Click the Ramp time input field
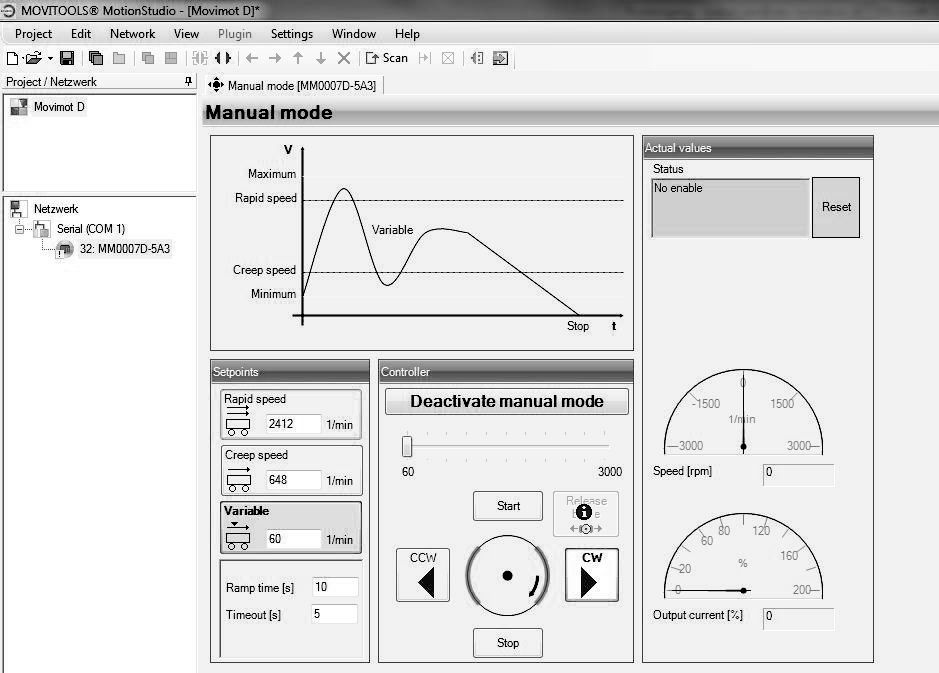 click(335, 587)
